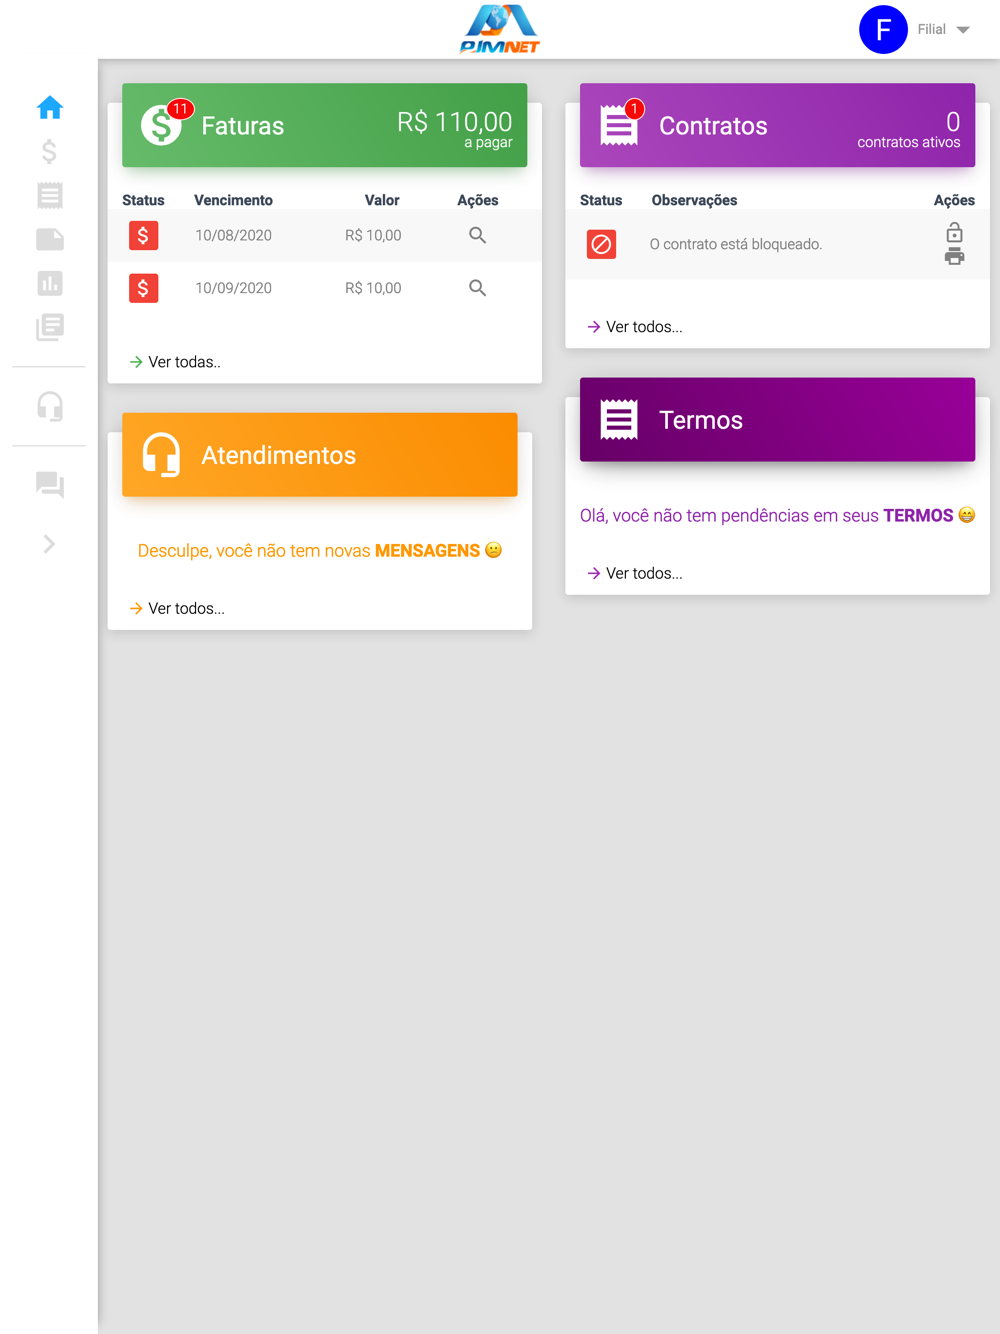Click the Filial user label
Viewport: 1000px width, 1334px height.
pyautogui.click(x=931, y=29)
